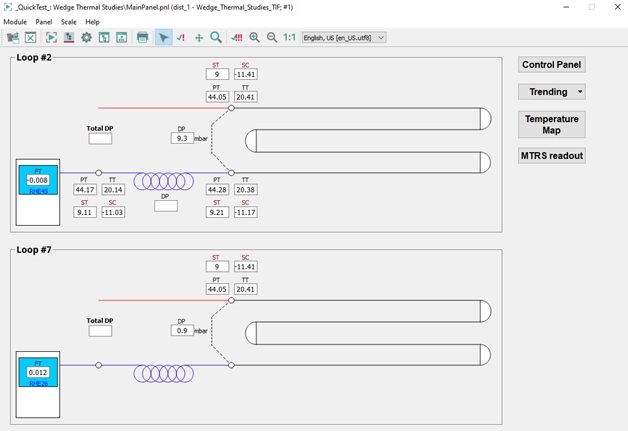628x431 pixels.
Task: Click the SC value -11.03
Action: coord(113,212)
